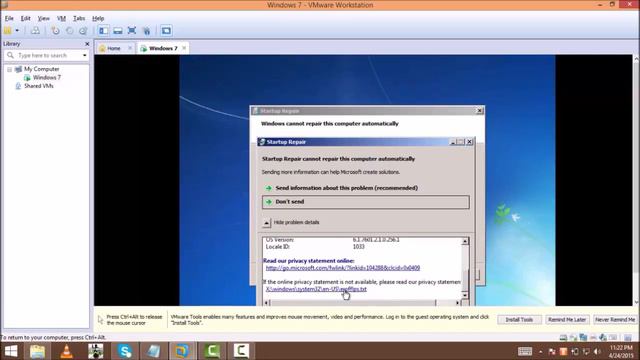This screenshot has height=360, width=640.
Task: Open the Edit menu
Action: pyautogui.click(x=26, y=18)
